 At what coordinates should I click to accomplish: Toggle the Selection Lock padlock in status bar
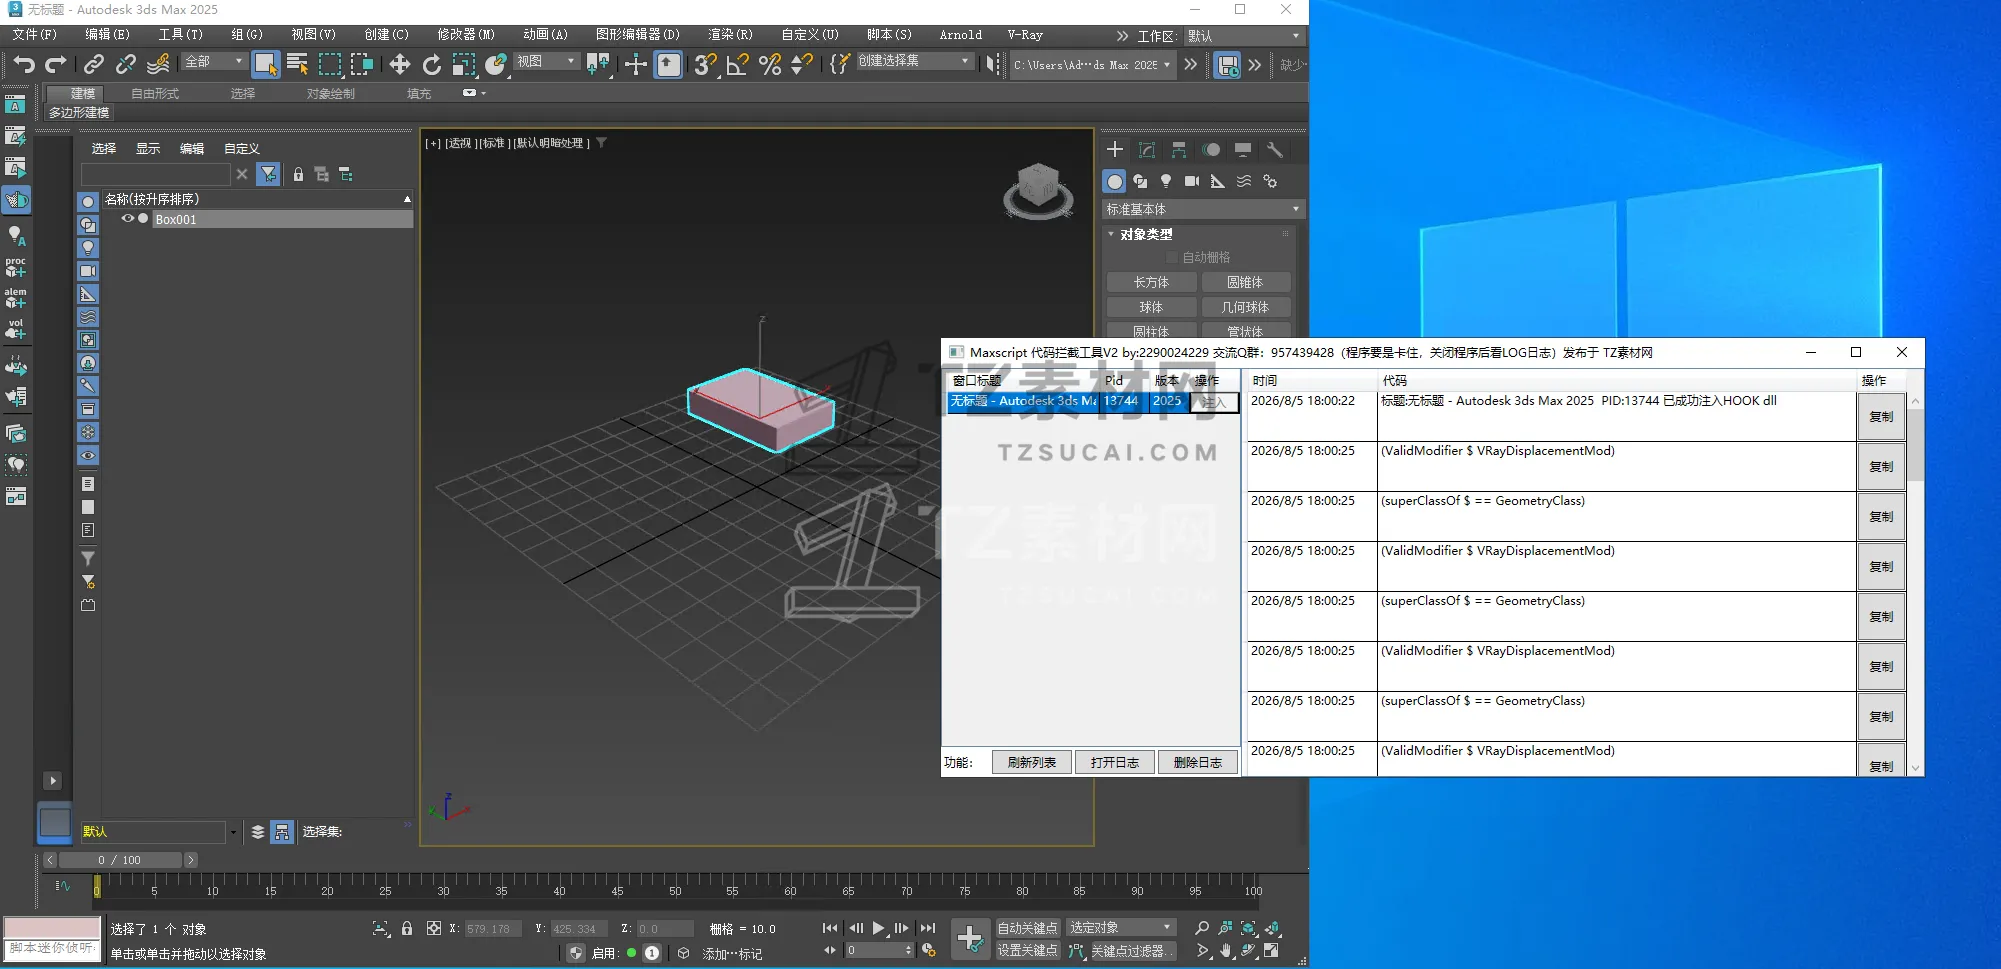pos(407,929)
